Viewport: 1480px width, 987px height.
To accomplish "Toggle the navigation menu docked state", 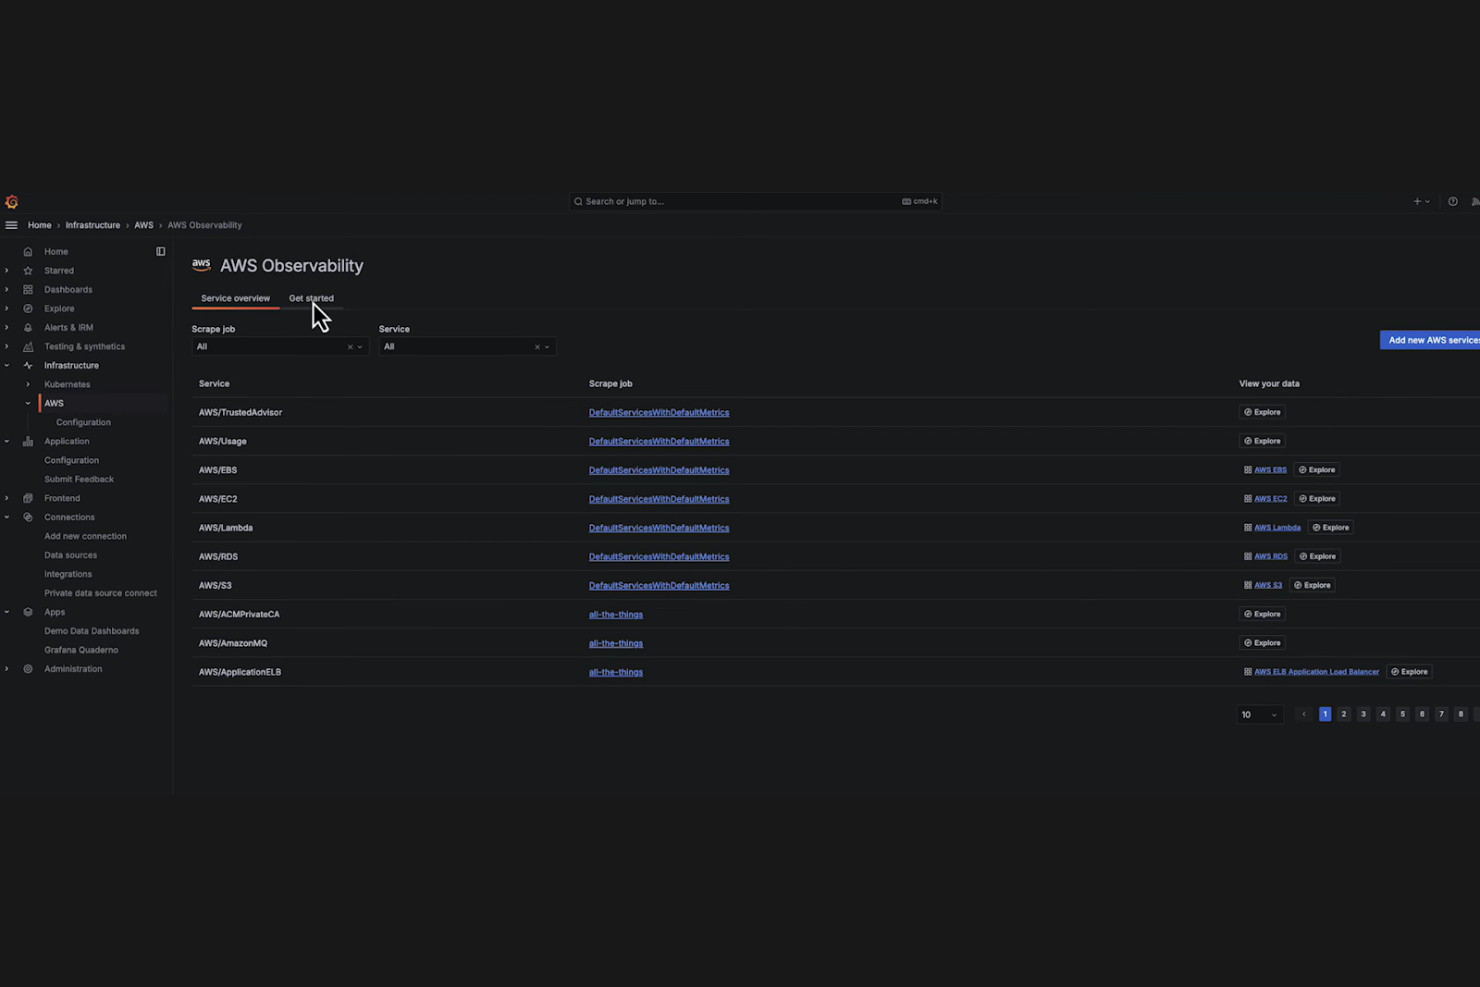I will point(161,251).
